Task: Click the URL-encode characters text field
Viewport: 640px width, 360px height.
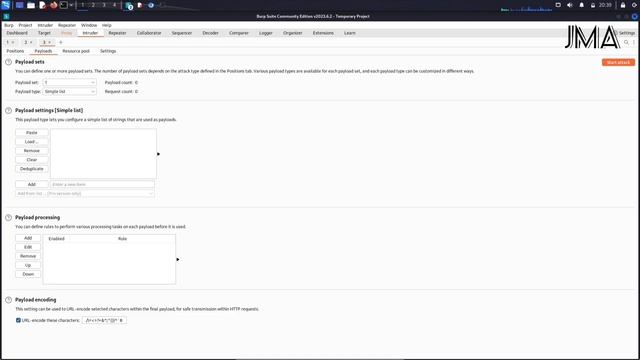Action: (x=104, y=320)
